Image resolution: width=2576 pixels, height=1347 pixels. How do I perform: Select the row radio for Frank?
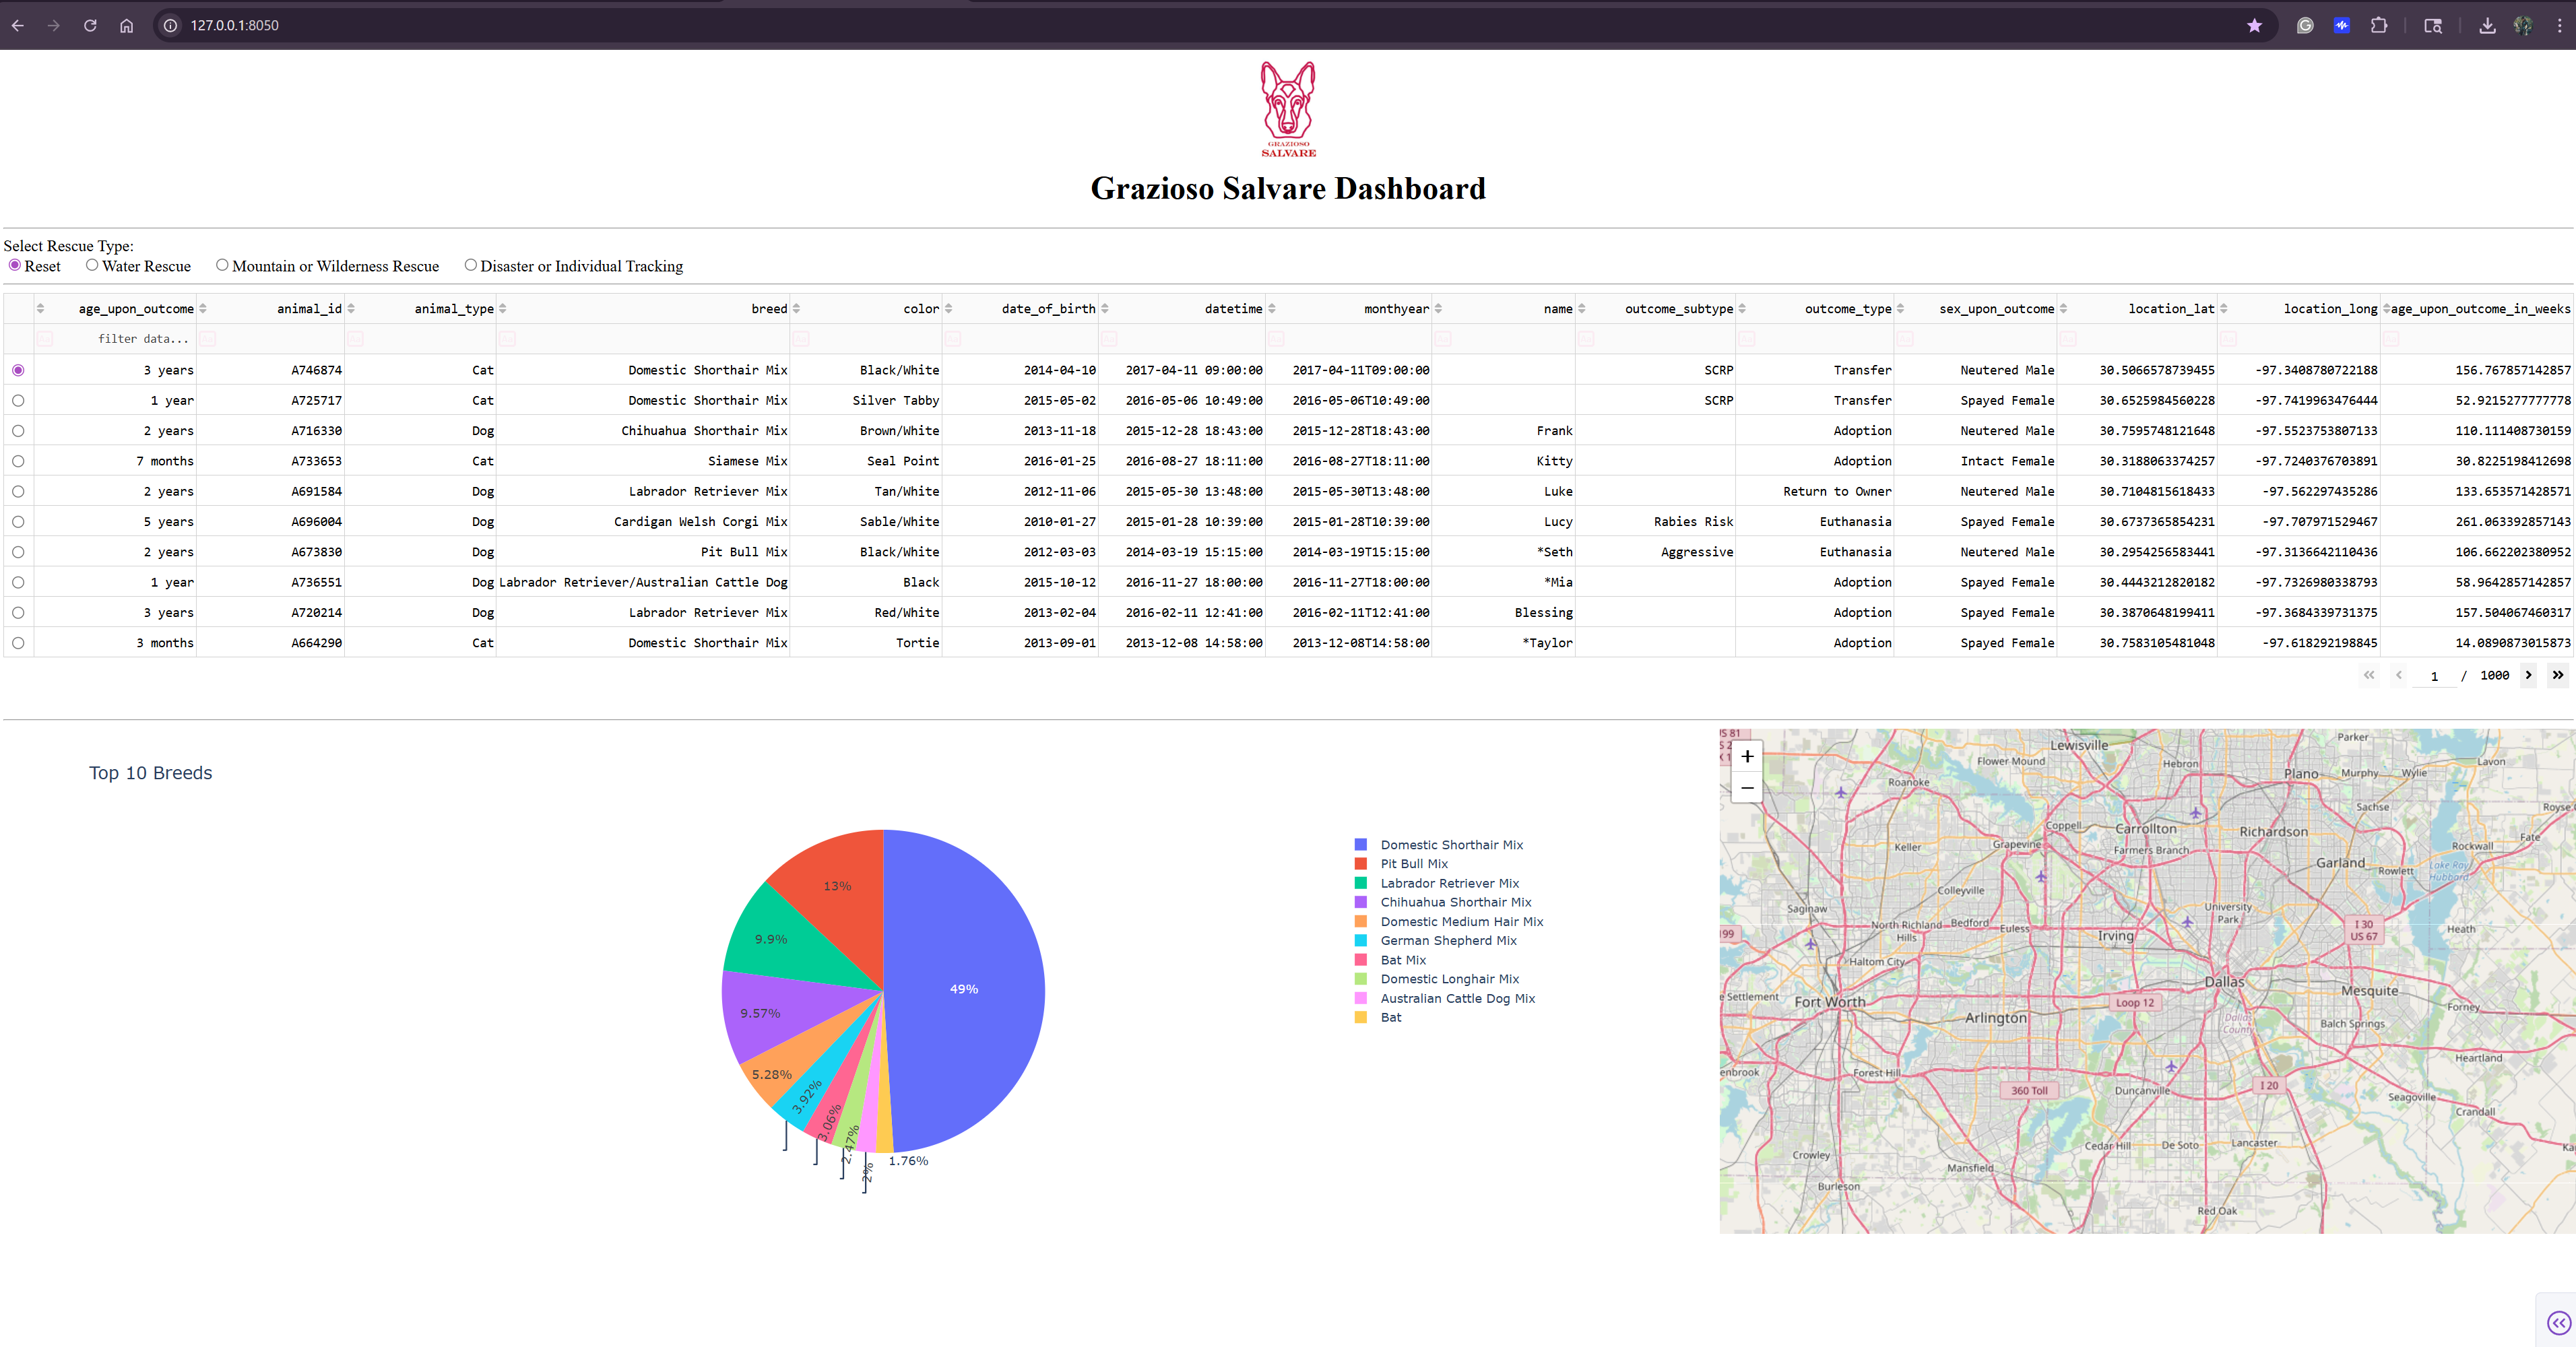[18, 430]
